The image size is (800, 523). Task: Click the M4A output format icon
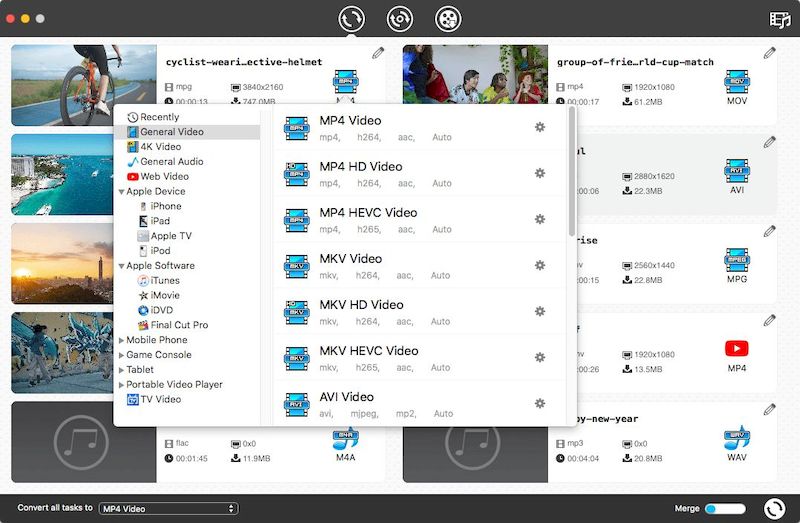pyautogui.click(x=345, y=439)
